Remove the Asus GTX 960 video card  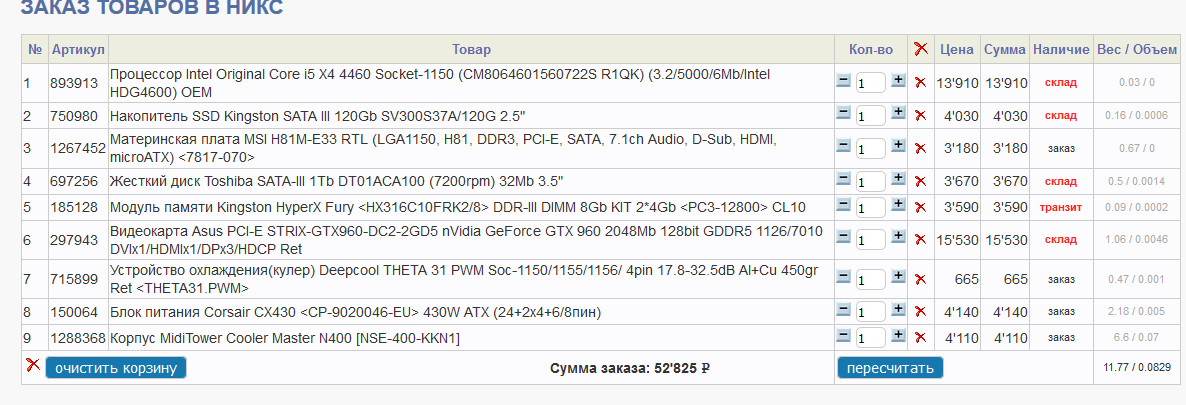(x=920, y=240)
